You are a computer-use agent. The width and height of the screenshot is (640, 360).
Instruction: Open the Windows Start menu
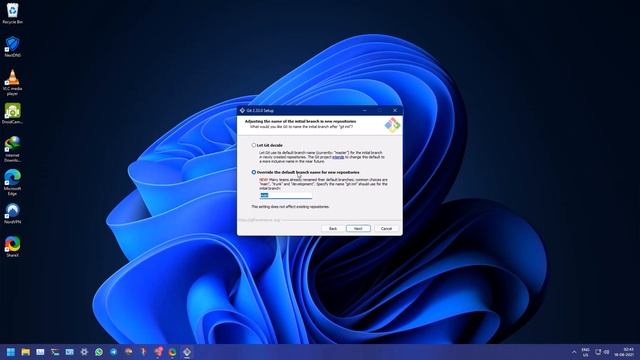pos(11,352)
